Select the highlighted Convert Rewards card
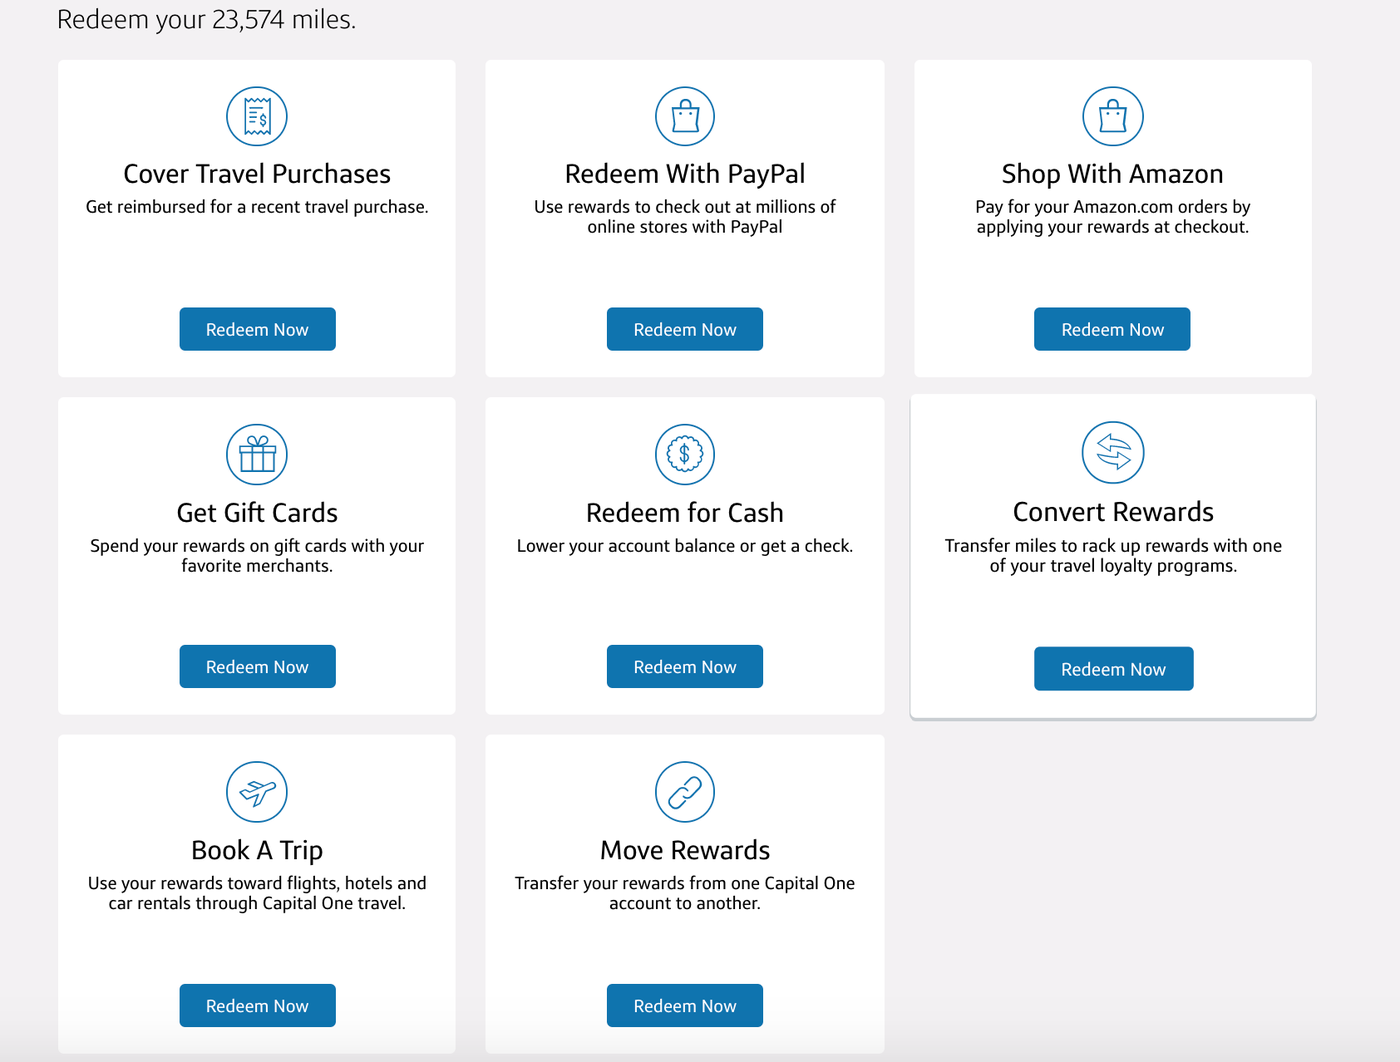The width and height of the screenshot is (1400, 1062). coord(1113,555)
